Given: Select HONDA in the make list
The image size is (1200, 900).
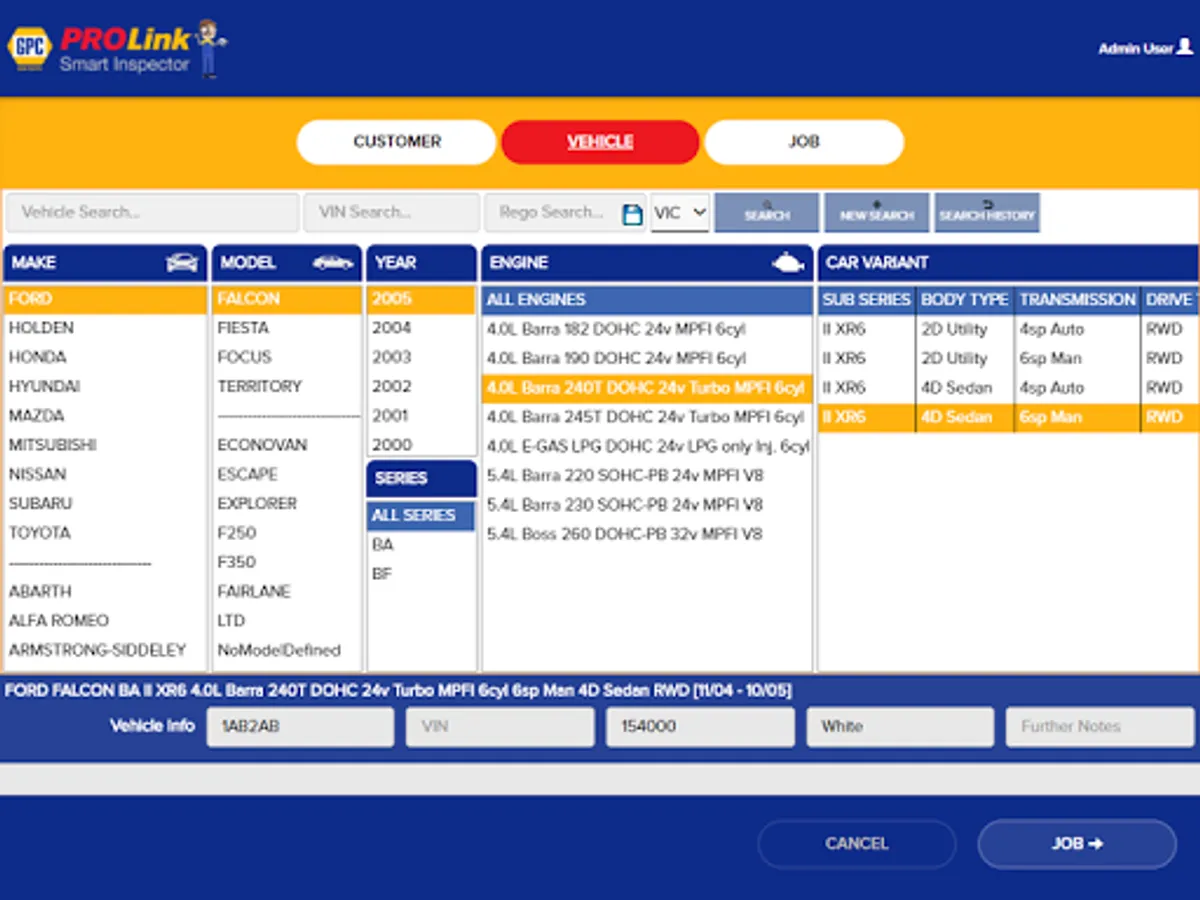Looking at the screenshot, I should (105, 357).
